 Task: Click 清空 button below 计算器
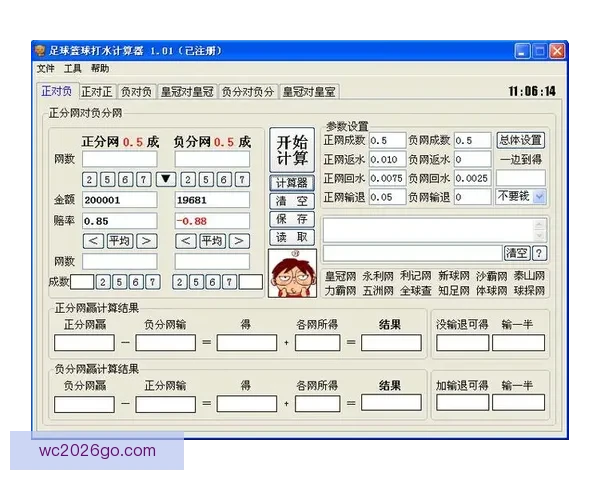click(292, 201)
